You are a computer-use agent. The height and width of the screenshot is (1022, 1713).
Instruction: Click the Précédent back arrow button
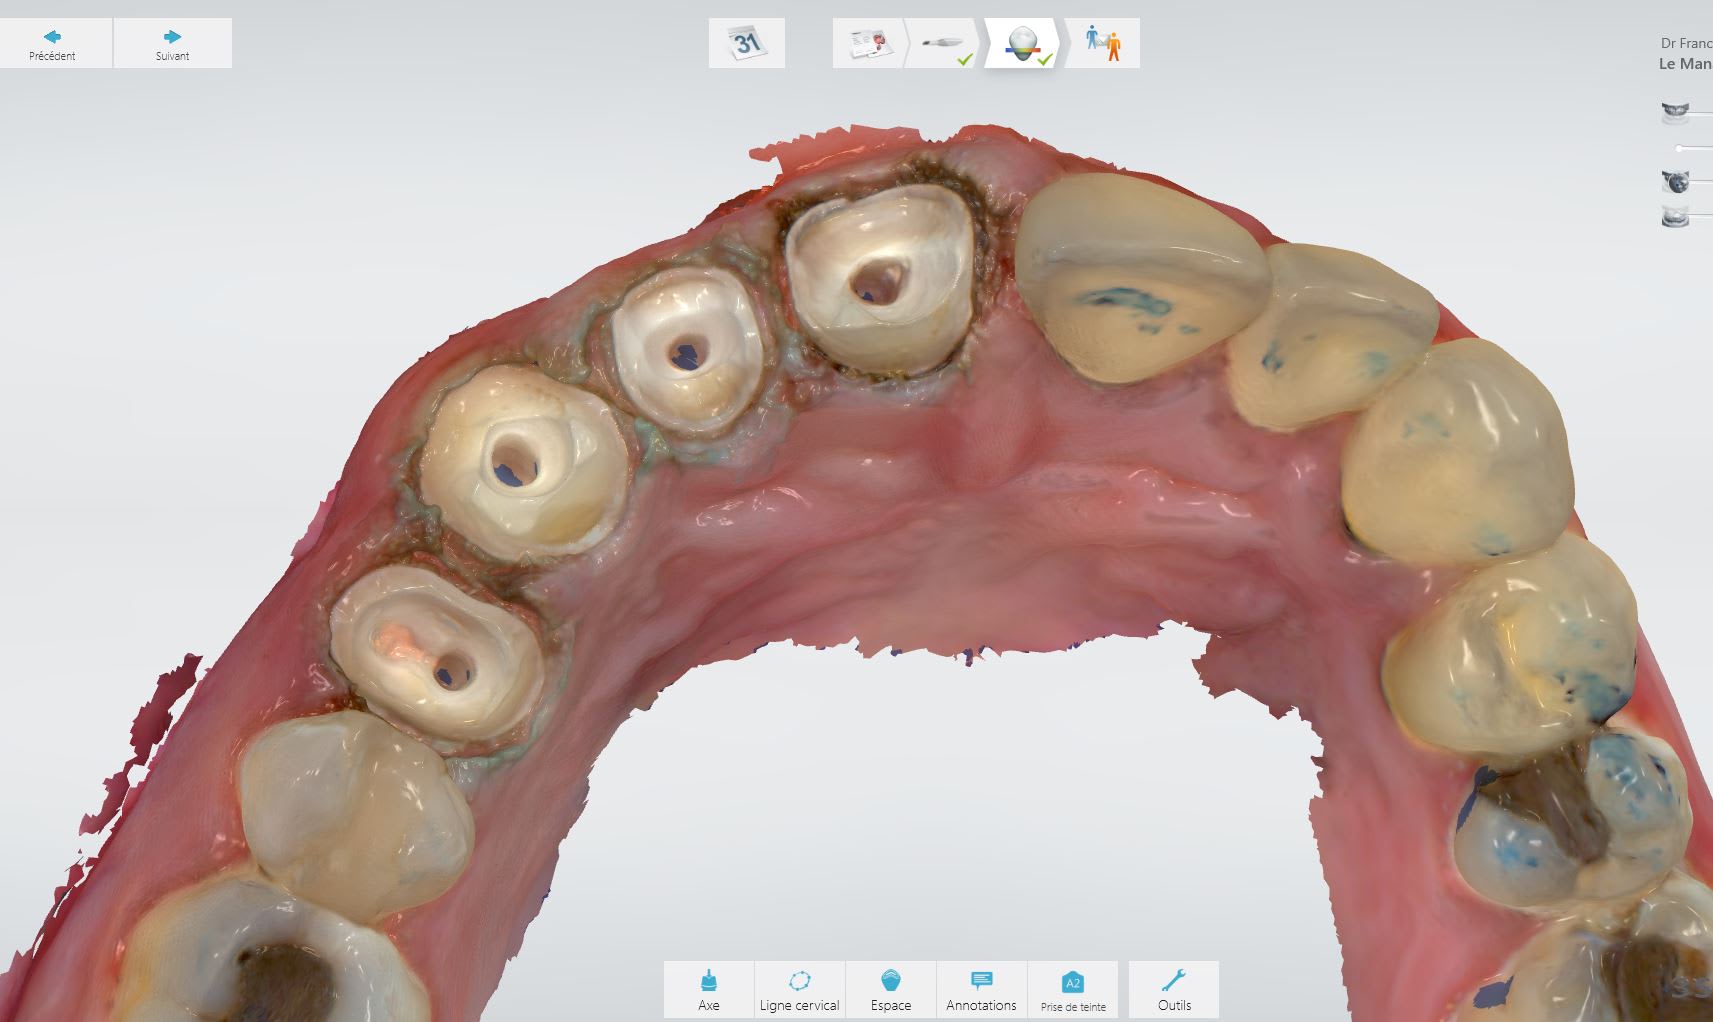[x=53, y=43]
